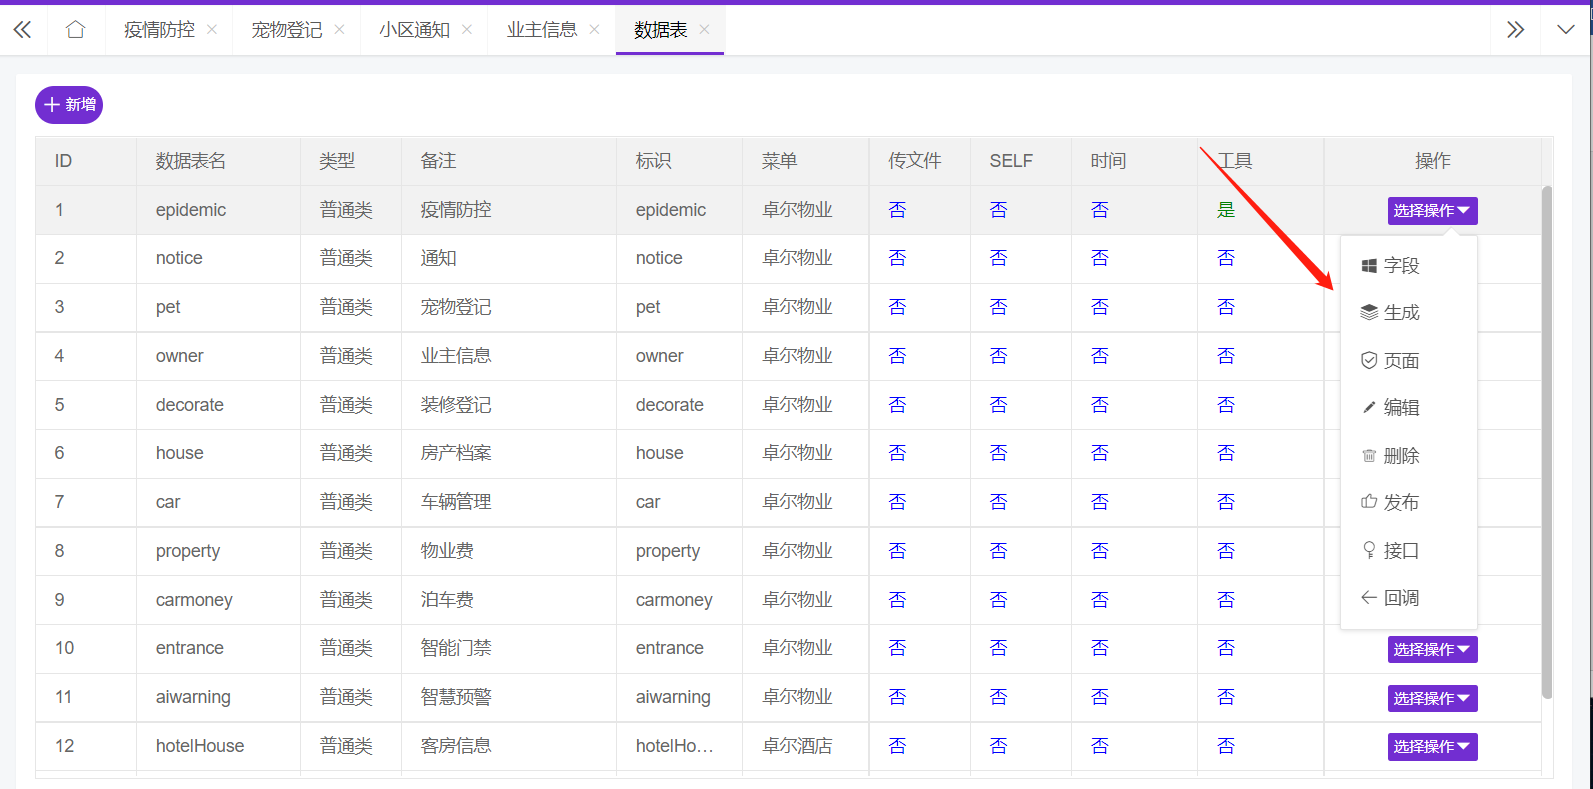The height and width of the screenshot is (789, 1593).
Task: Toggle 工具 value in owner row
Action: point(1226,356)
